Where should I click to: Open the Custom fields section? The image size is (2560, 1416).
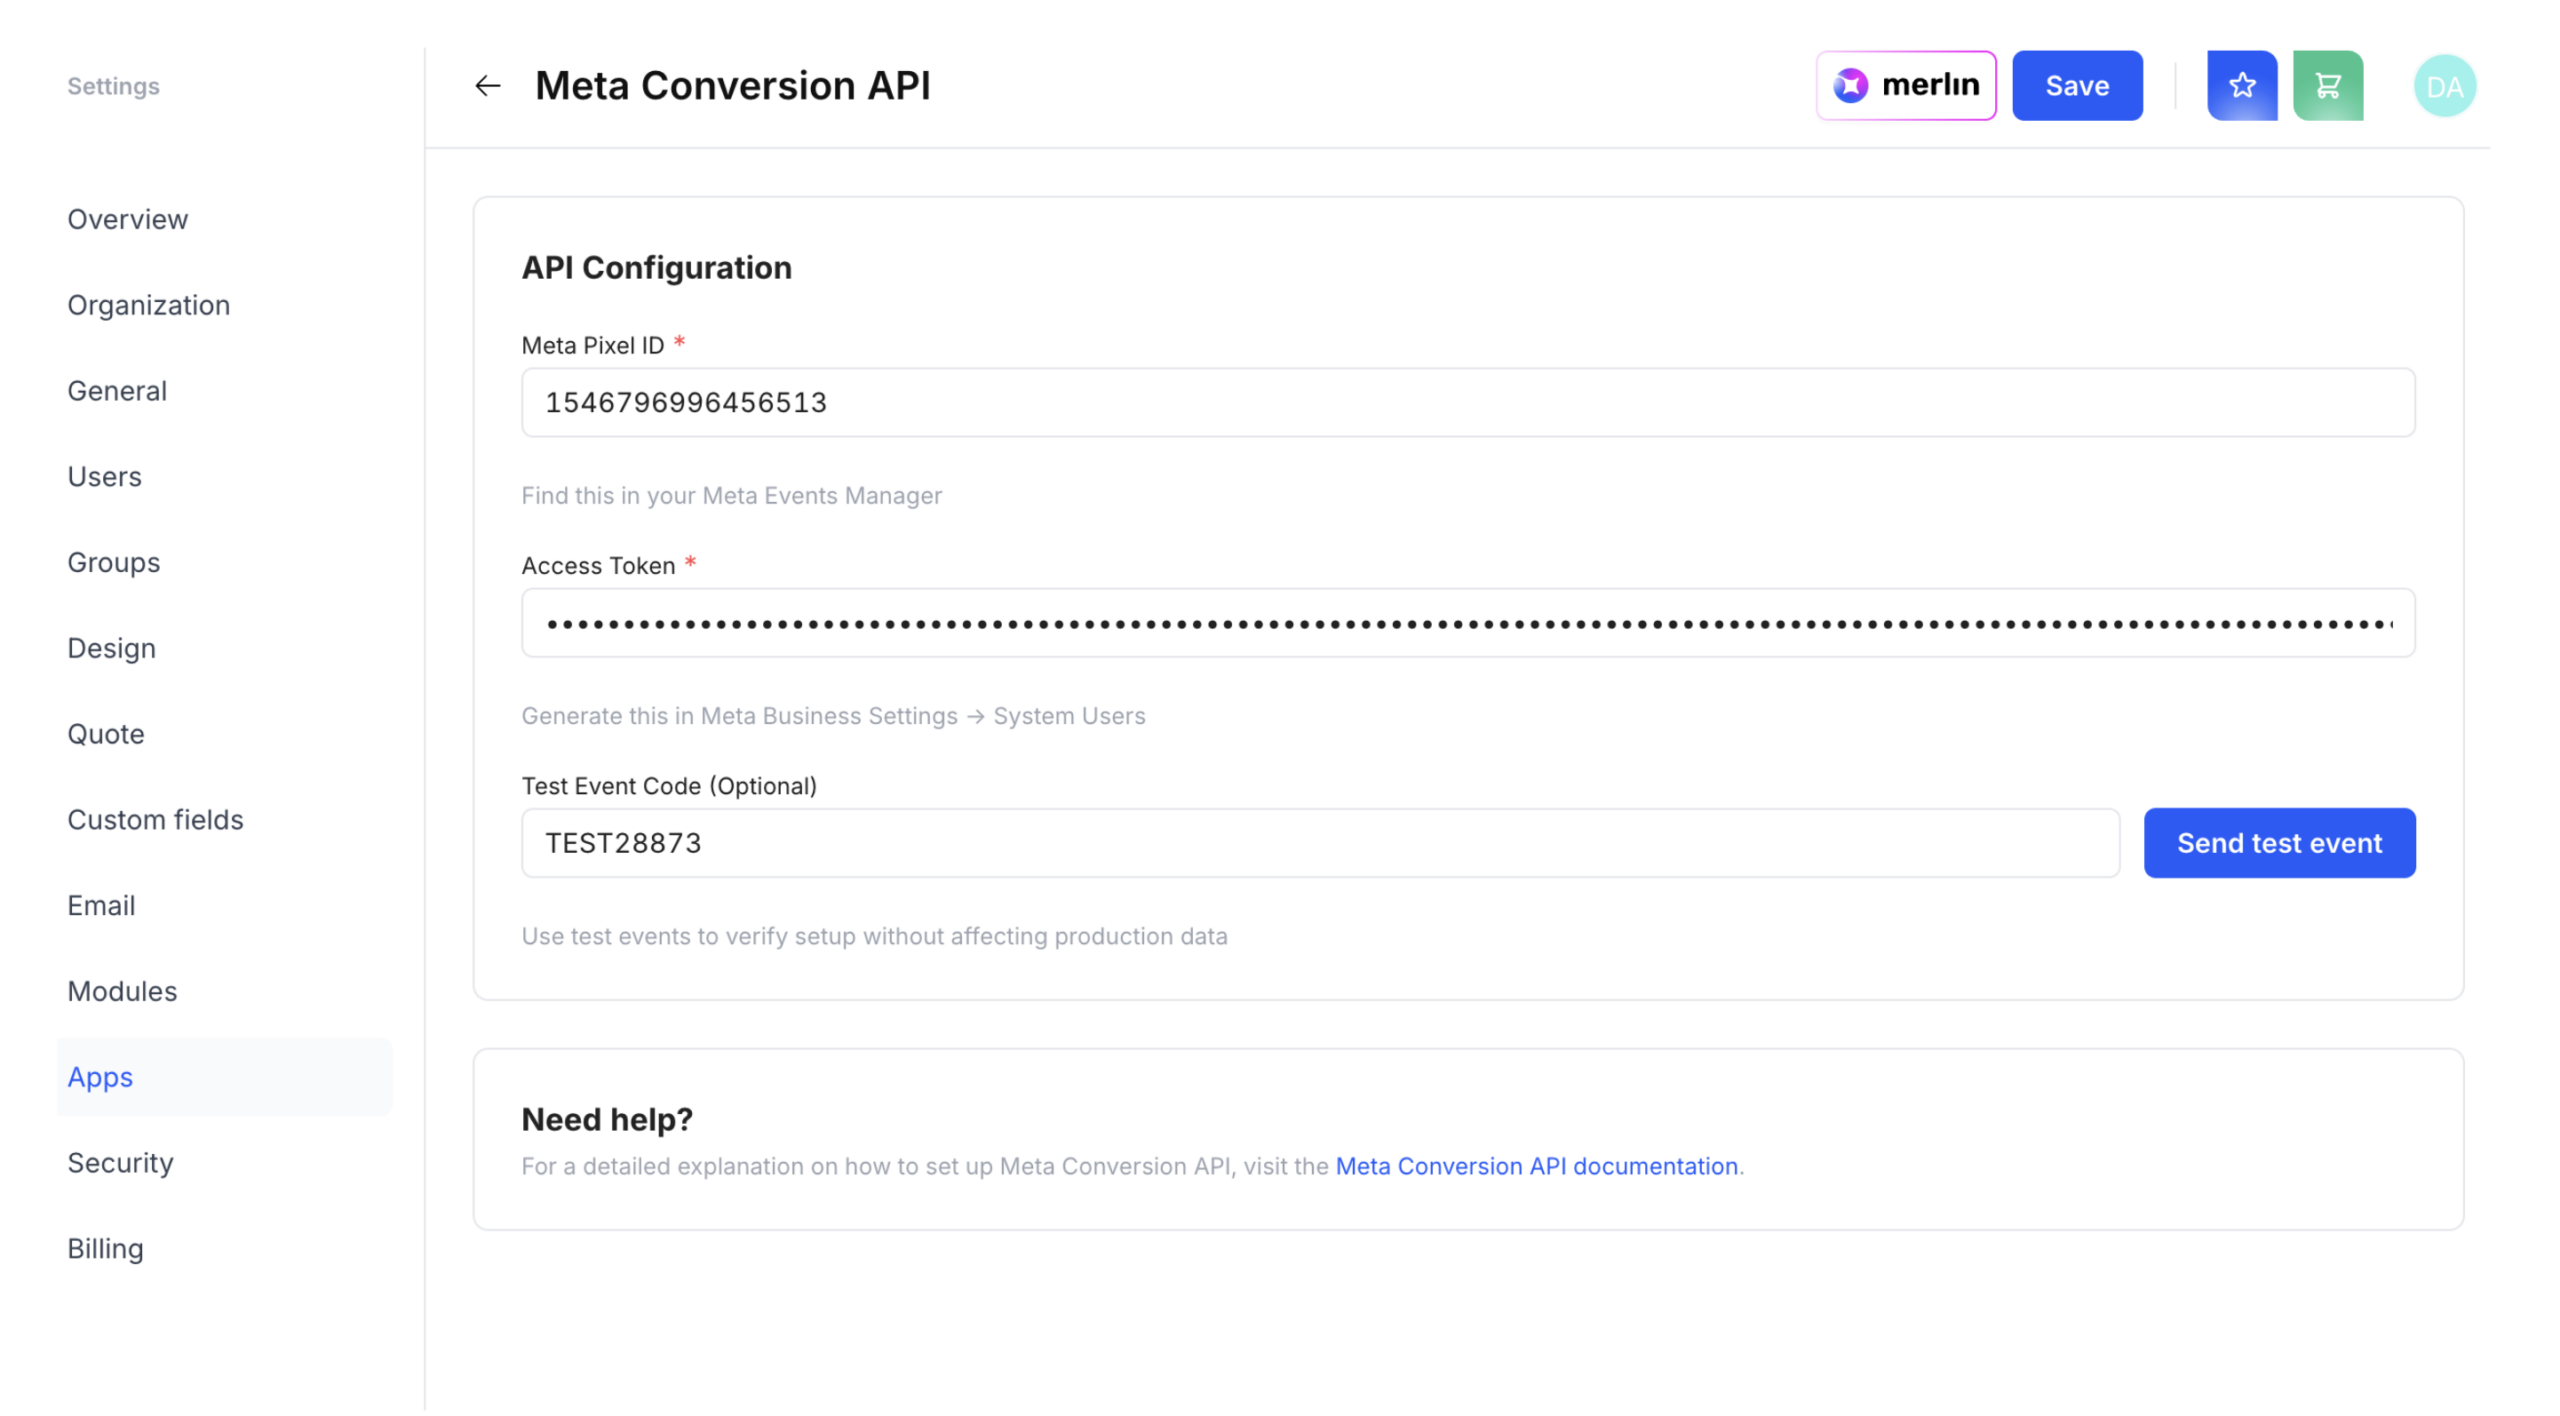pos(156,820)
